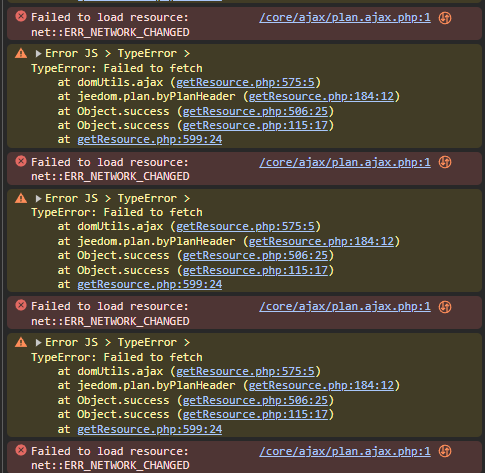Click the AI assistance icon on the bottom network error
The width and height of the screenshot is (485, 473).
coord(445,451)
